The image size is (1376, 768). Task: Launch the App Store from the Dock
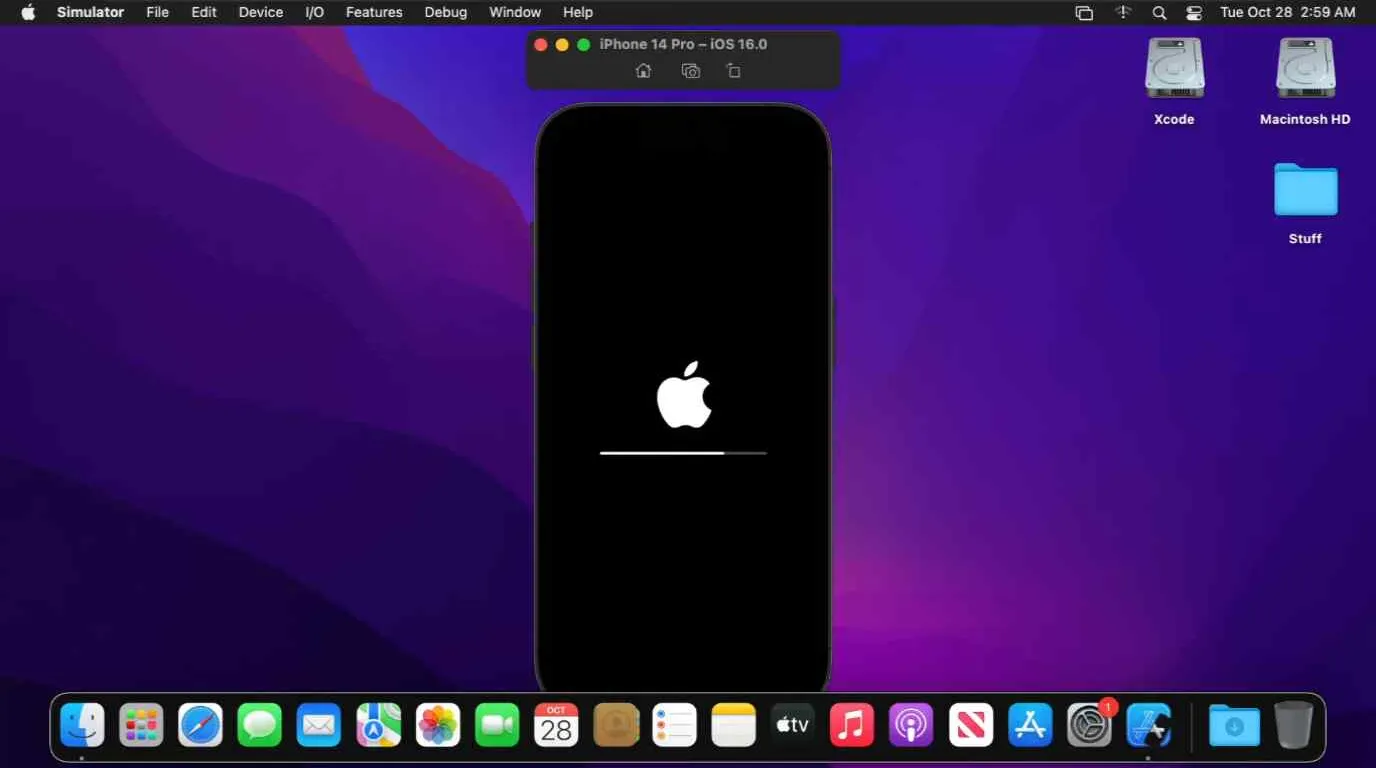1030,725
